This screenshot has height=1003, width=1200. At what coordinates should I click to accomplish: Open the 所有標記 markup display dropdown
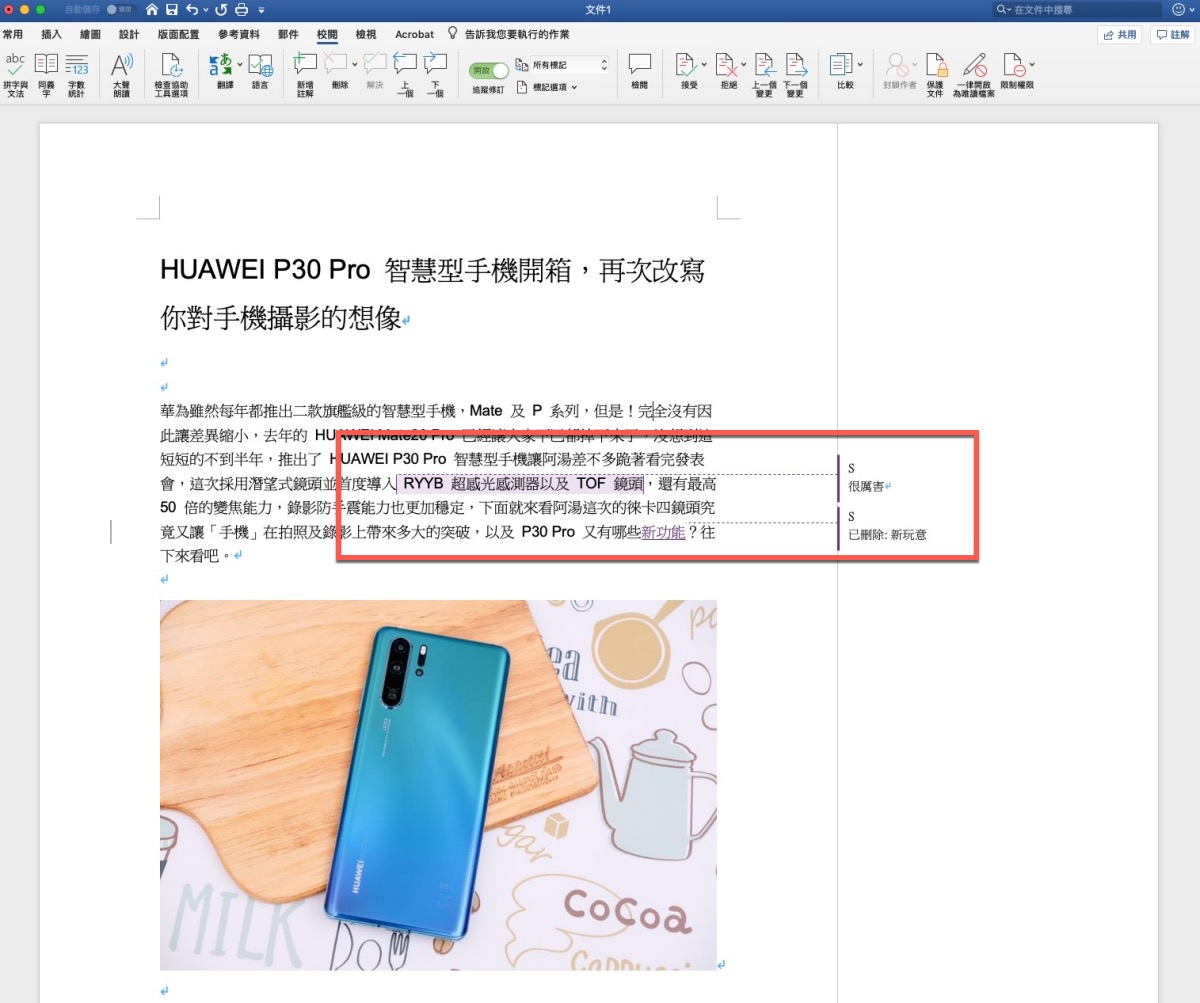(x=569, y=64)
